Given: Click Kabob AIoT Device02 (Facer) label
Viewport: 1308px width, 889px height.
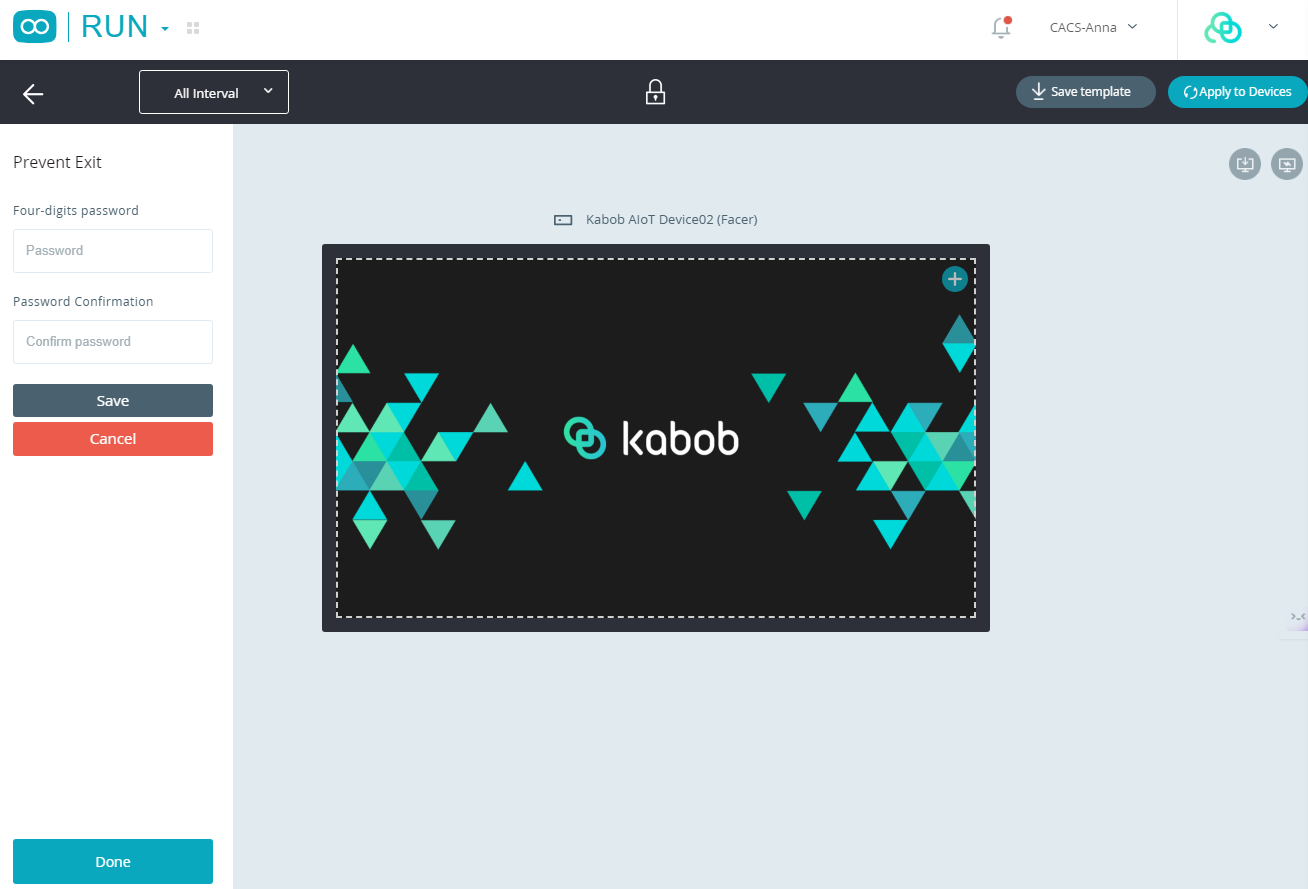Looking at the screenshot, I should 672,219.
